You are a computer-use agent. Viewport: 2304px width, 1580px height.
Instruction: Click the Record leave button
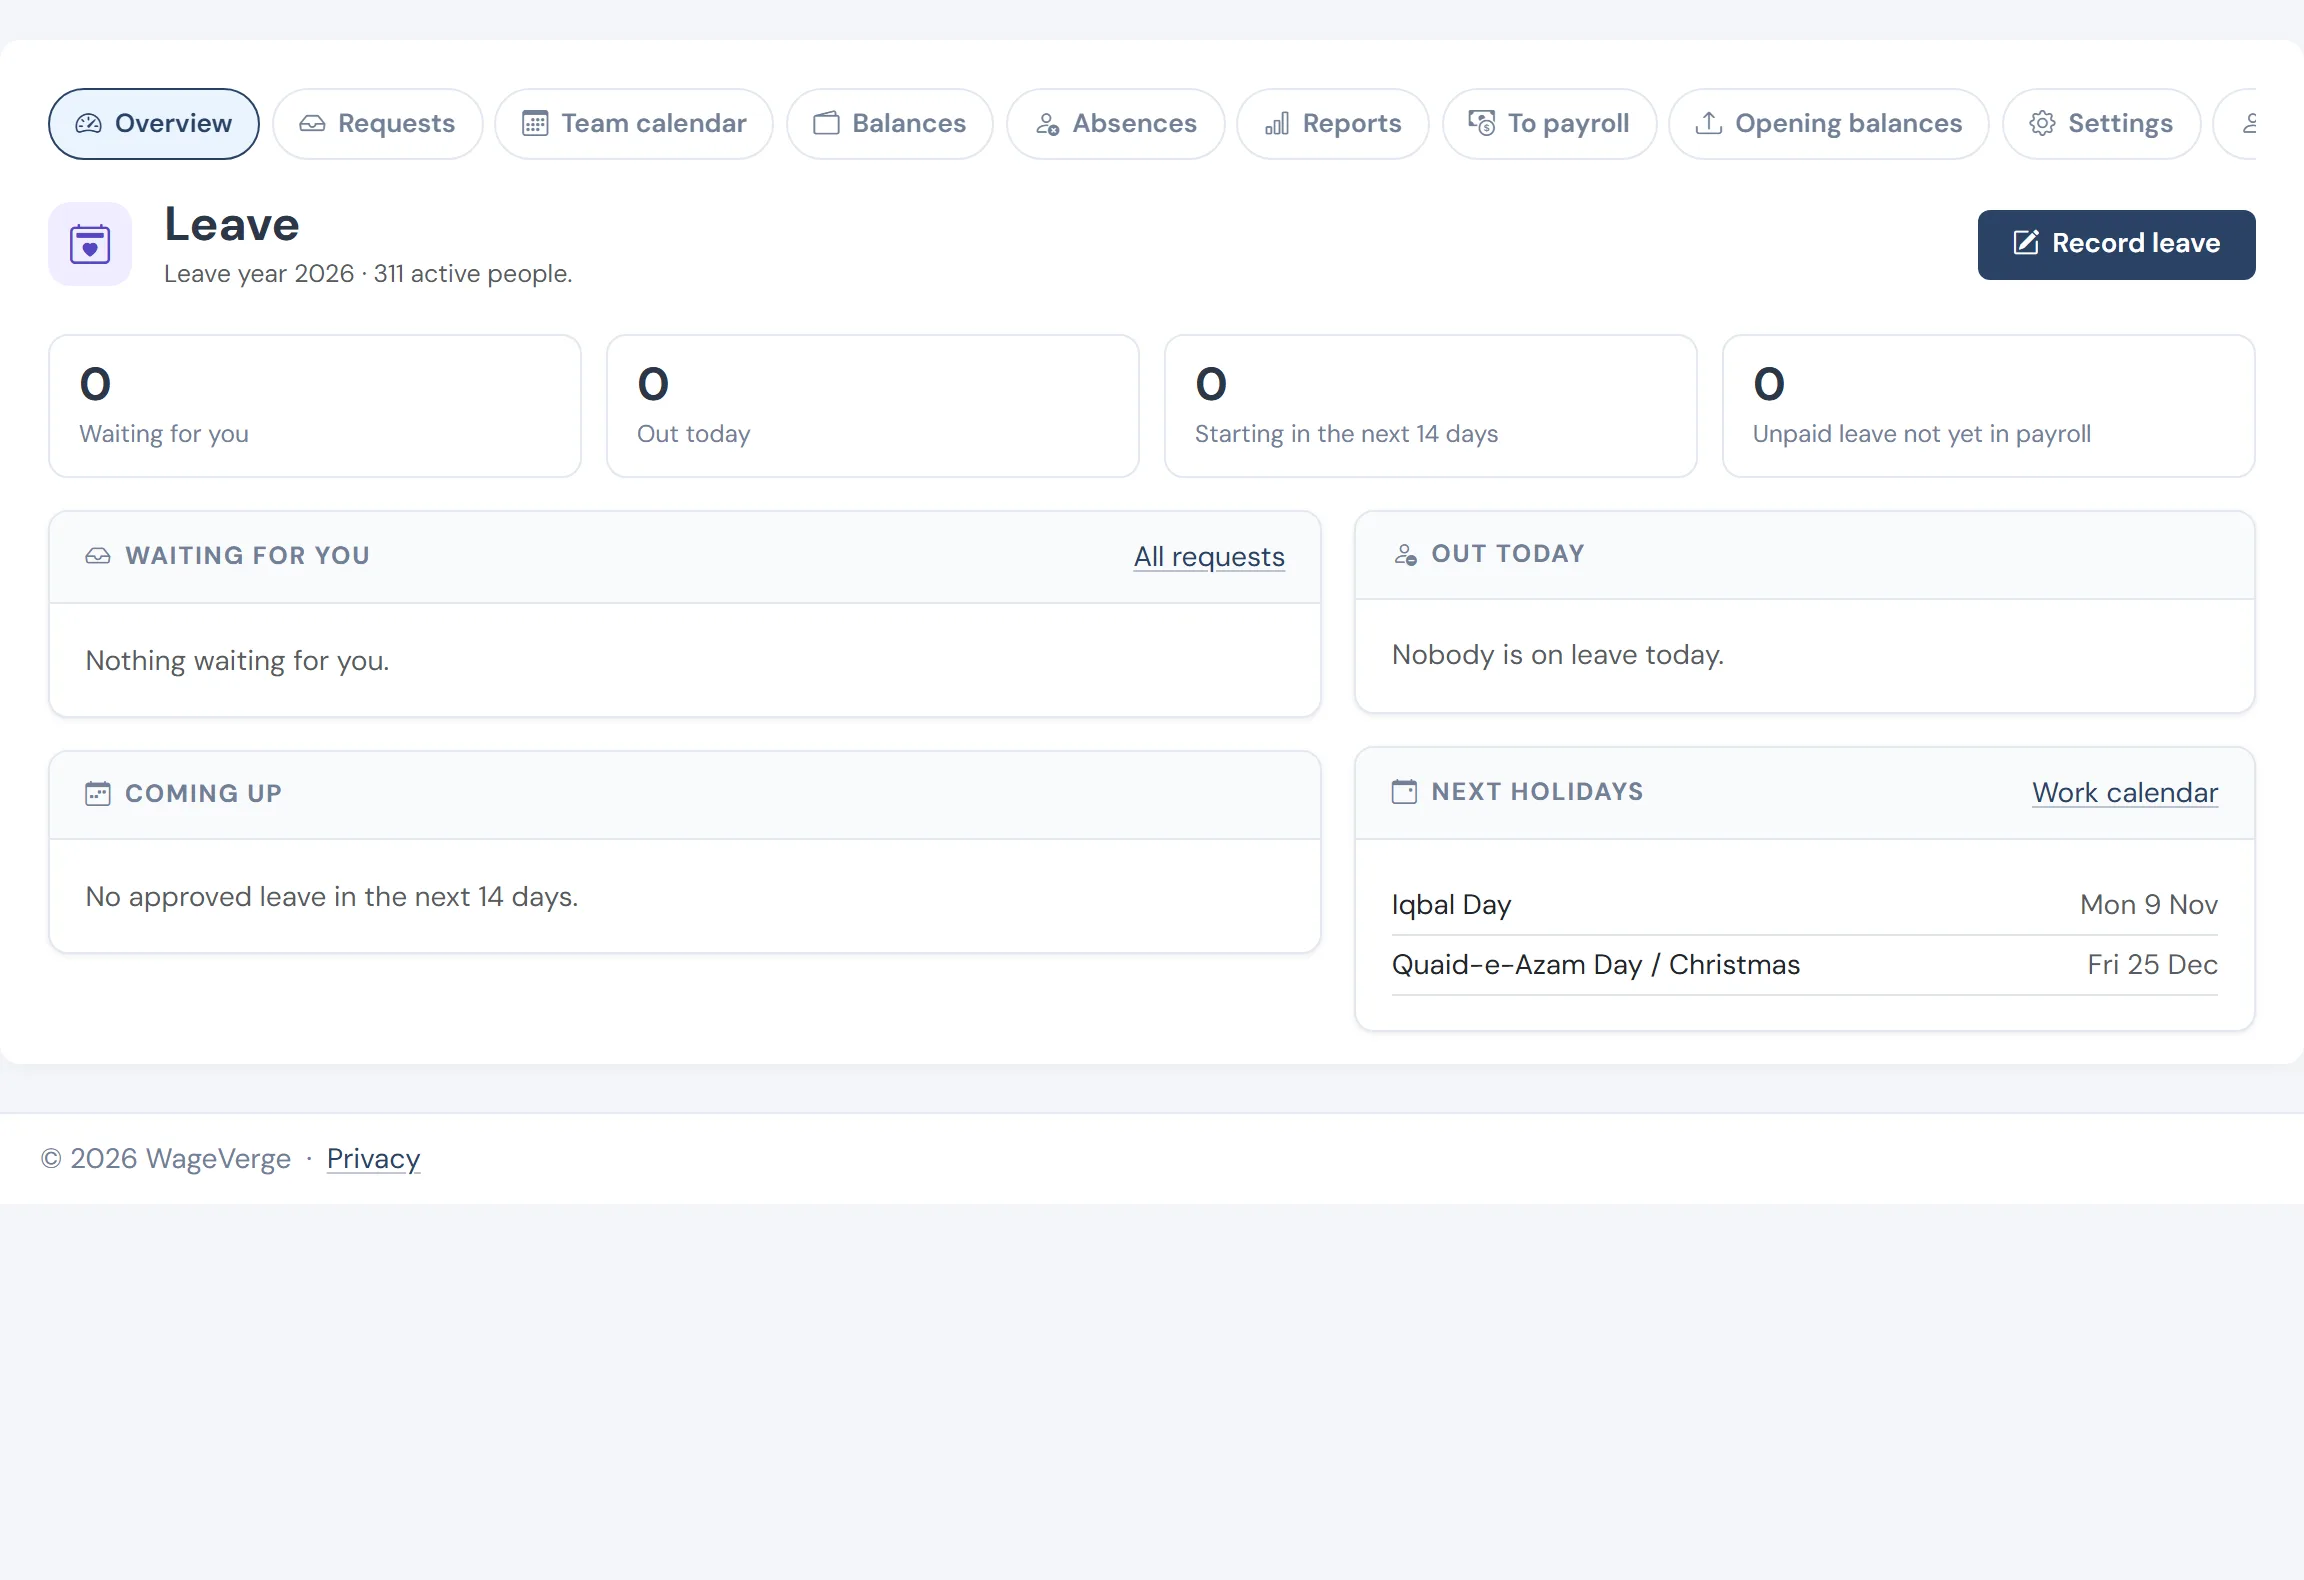pyautogui.click(x=2116, y=245)
